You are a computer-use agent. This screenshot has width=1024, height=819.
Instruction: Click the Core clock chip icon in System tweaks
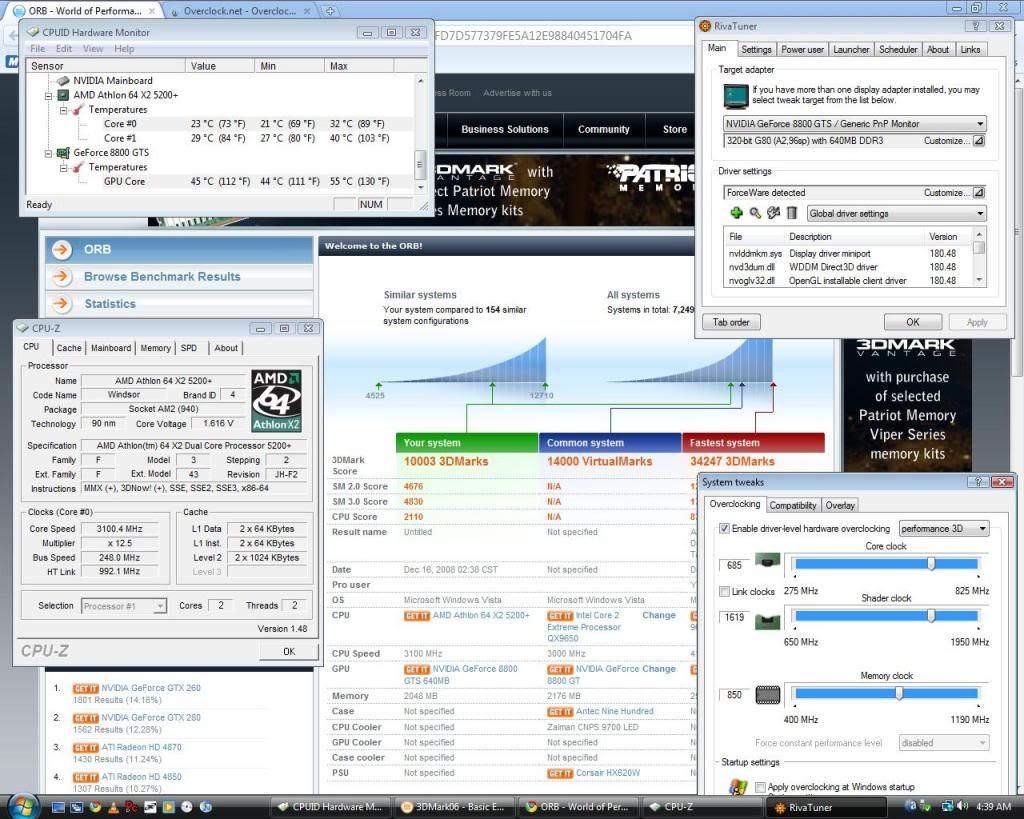(x=767, y=560)
